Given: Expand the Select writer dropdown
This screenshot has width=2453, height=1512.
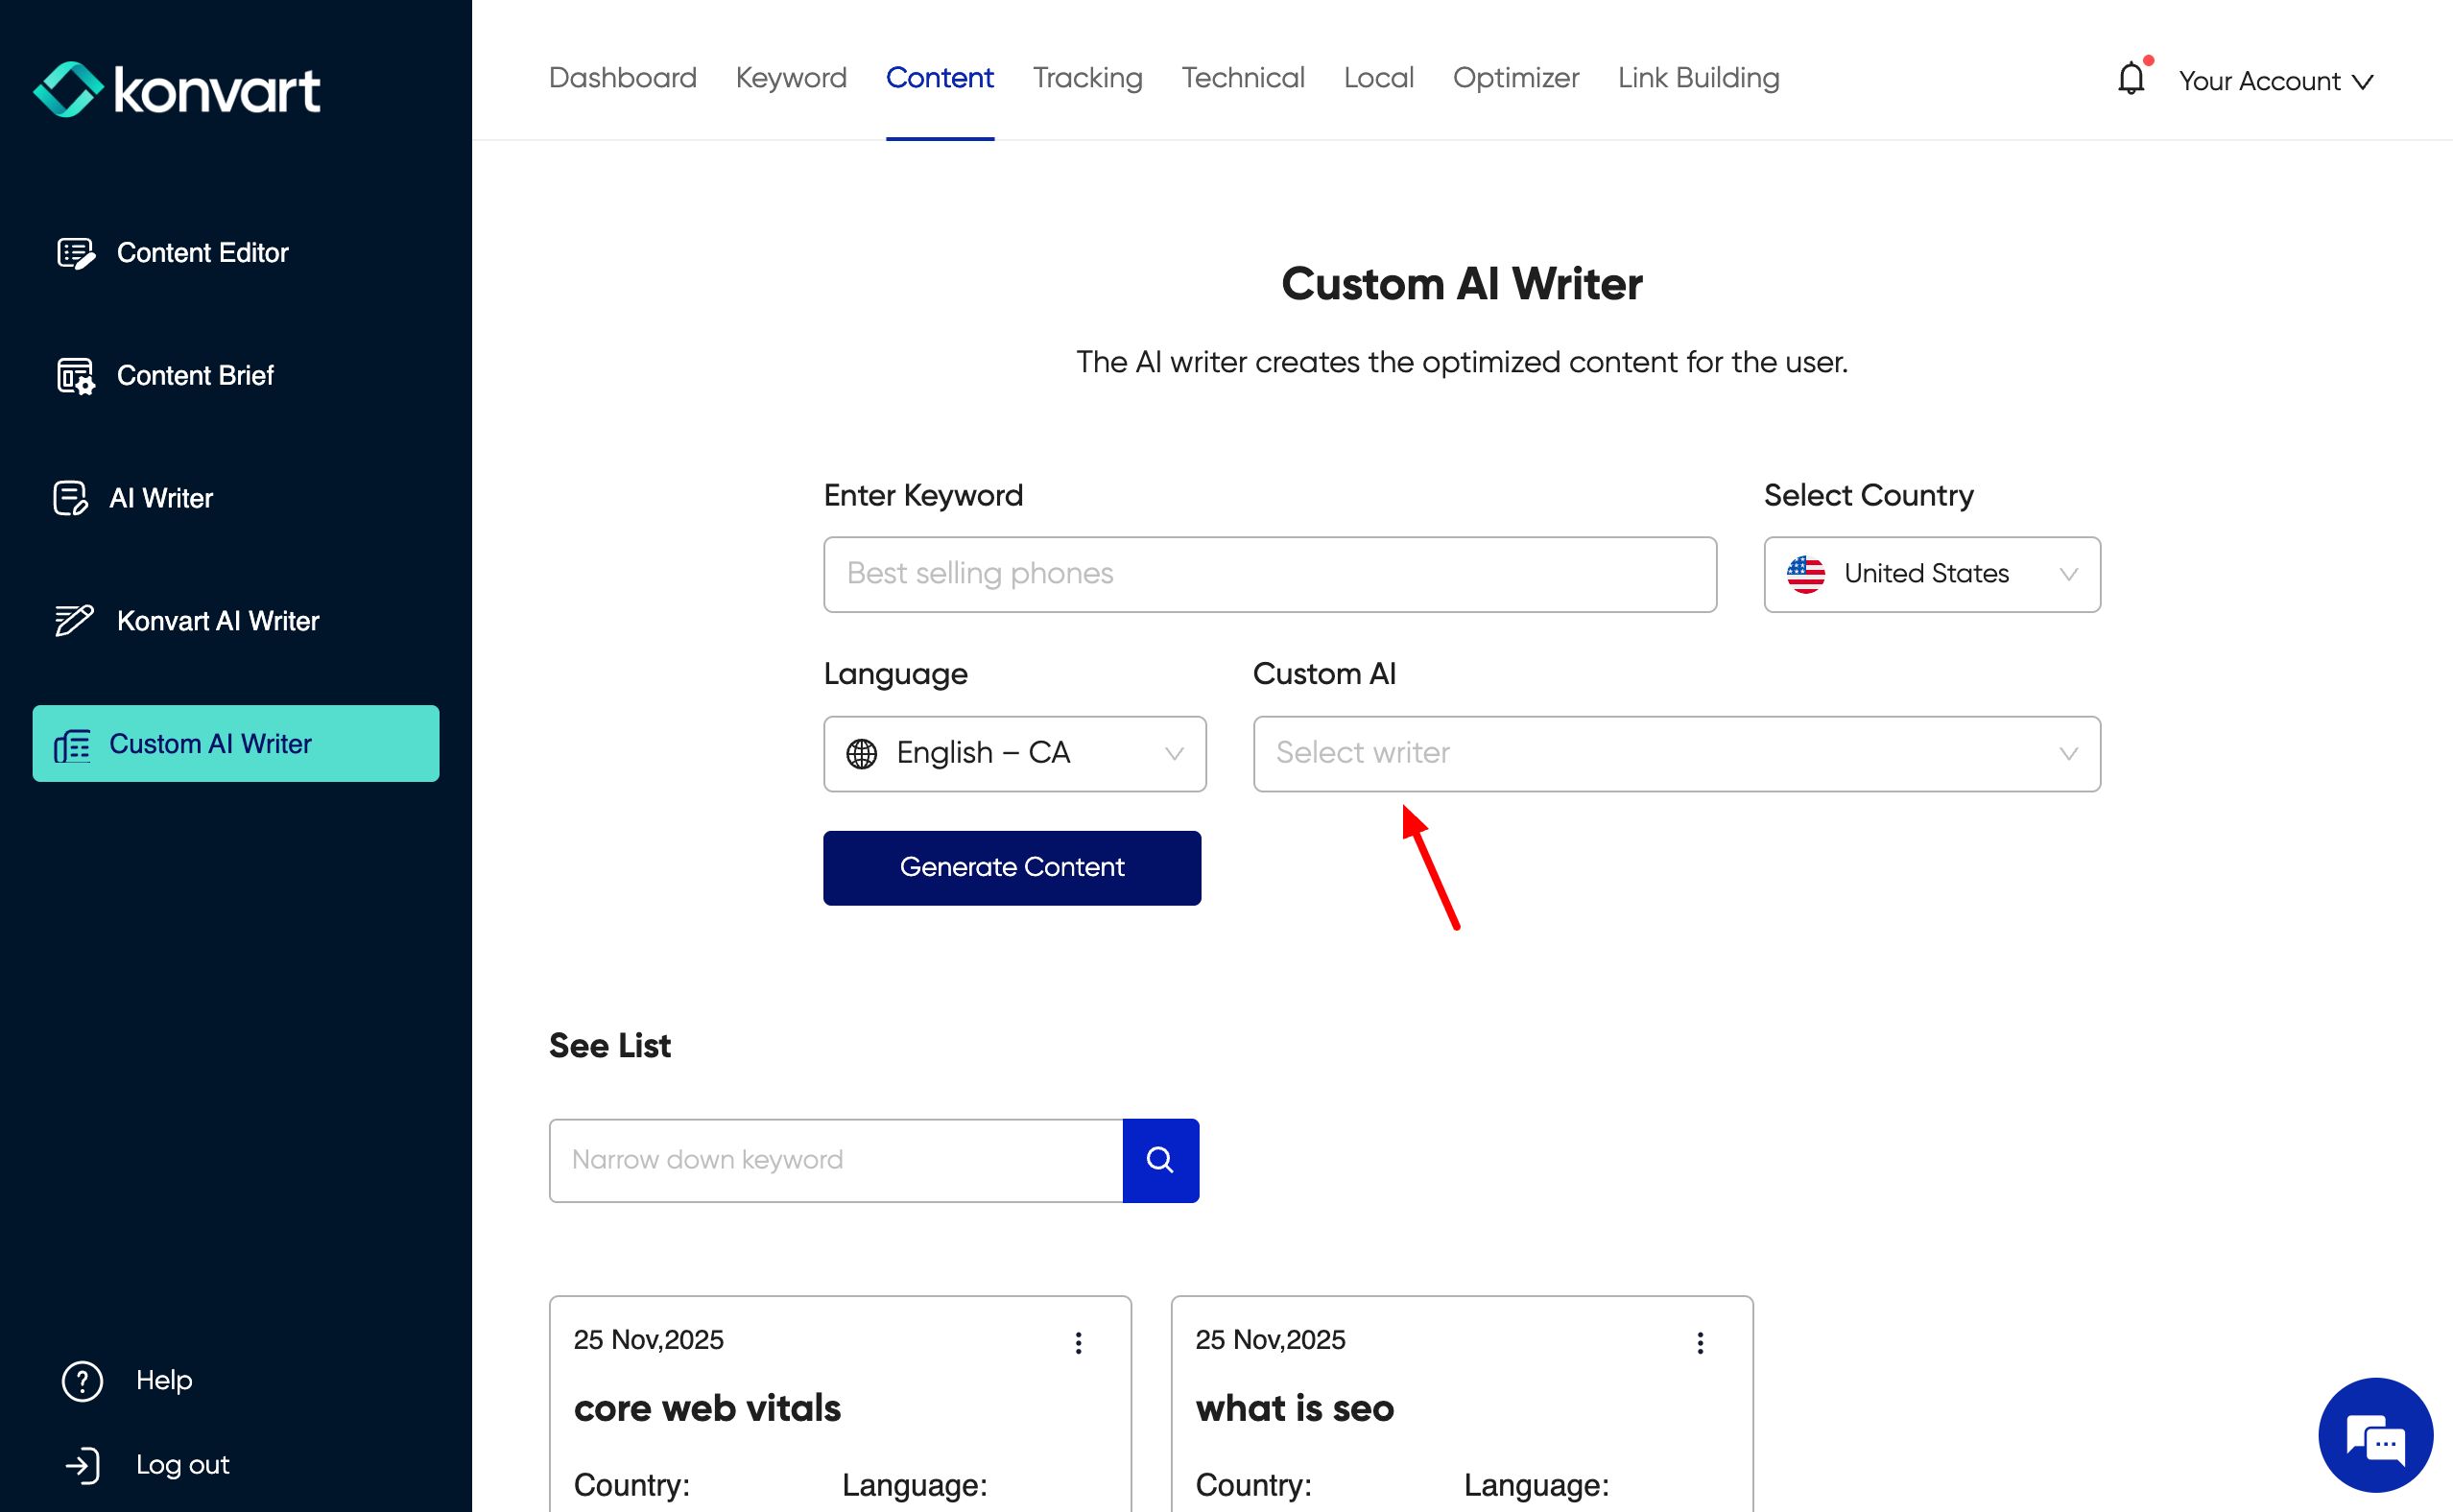Looking at the screenshot, I should coord(1676,753).
